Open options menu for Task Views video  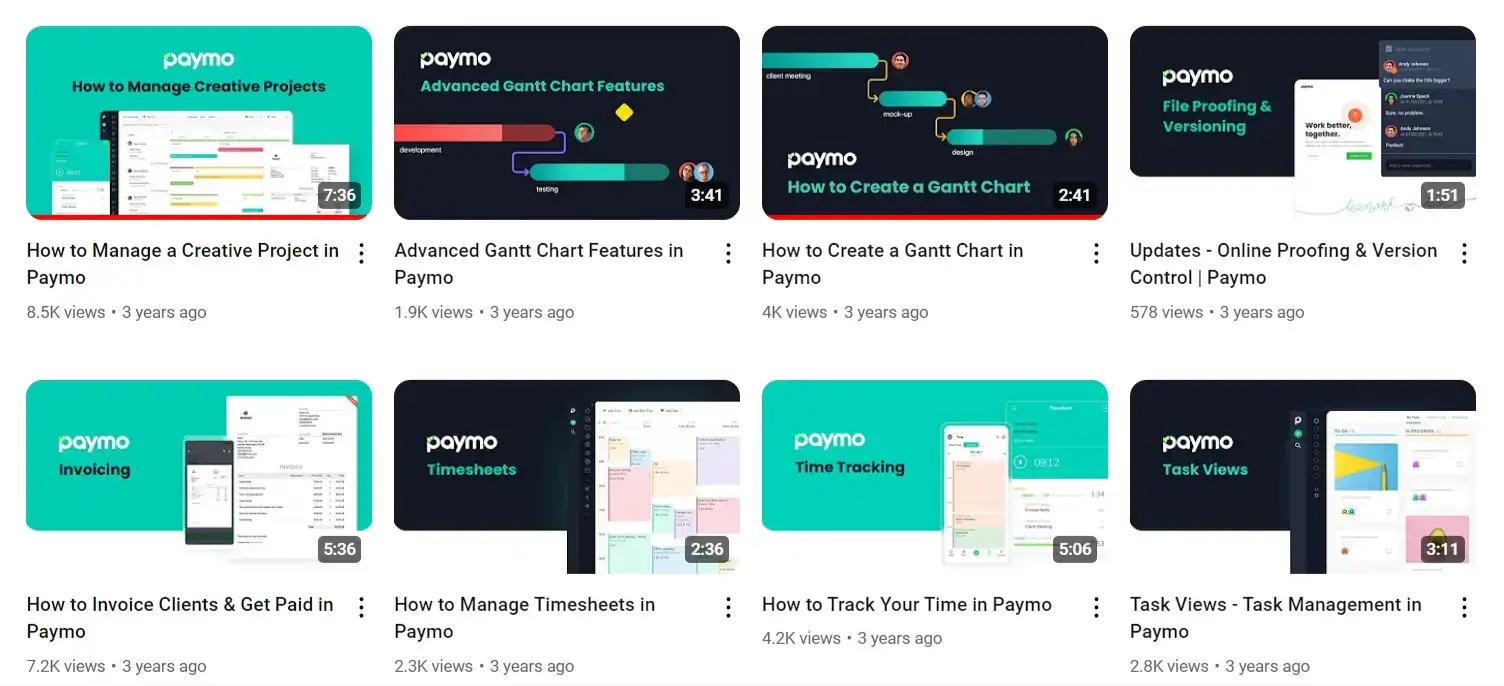1465,607
